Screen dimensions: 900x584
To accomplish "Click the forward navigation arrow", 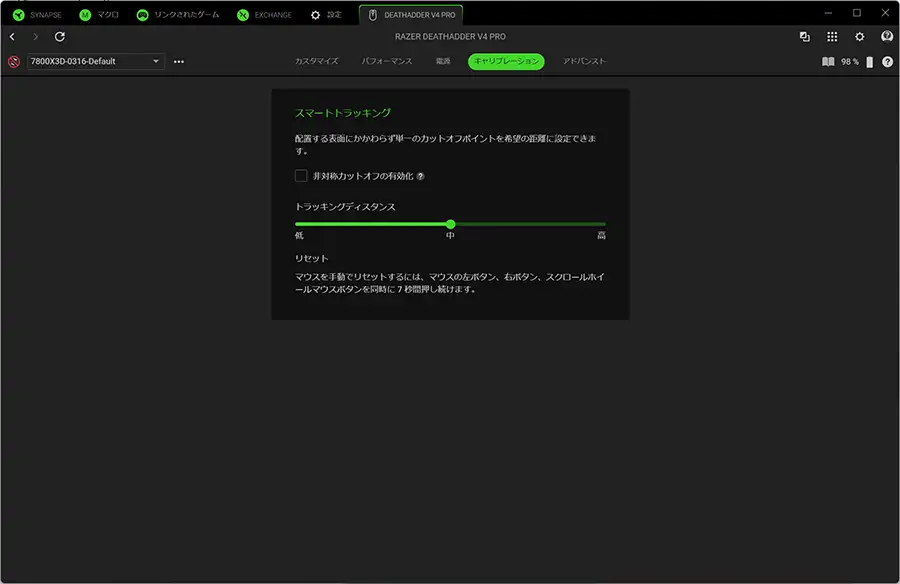I will [36, 37].
